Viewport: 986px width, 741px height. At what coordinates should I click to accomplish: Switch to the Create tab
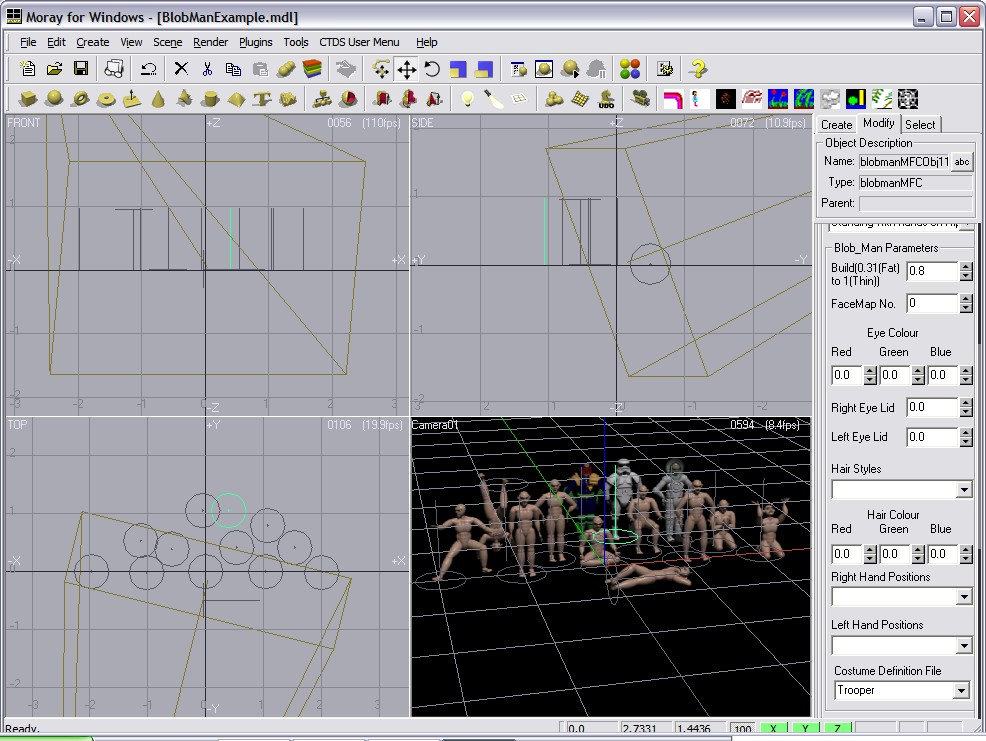coord(836,125)
